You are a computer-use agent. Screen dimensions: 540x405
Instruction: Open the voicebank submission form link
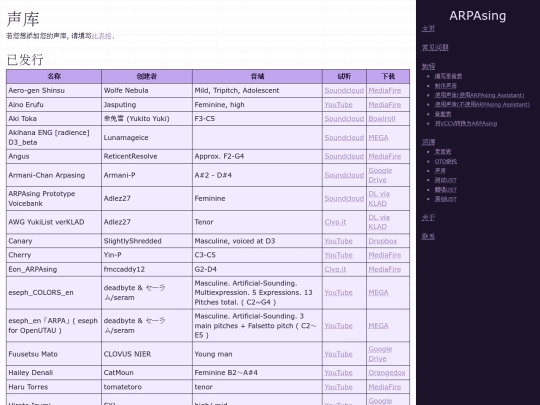pos(102,36)
